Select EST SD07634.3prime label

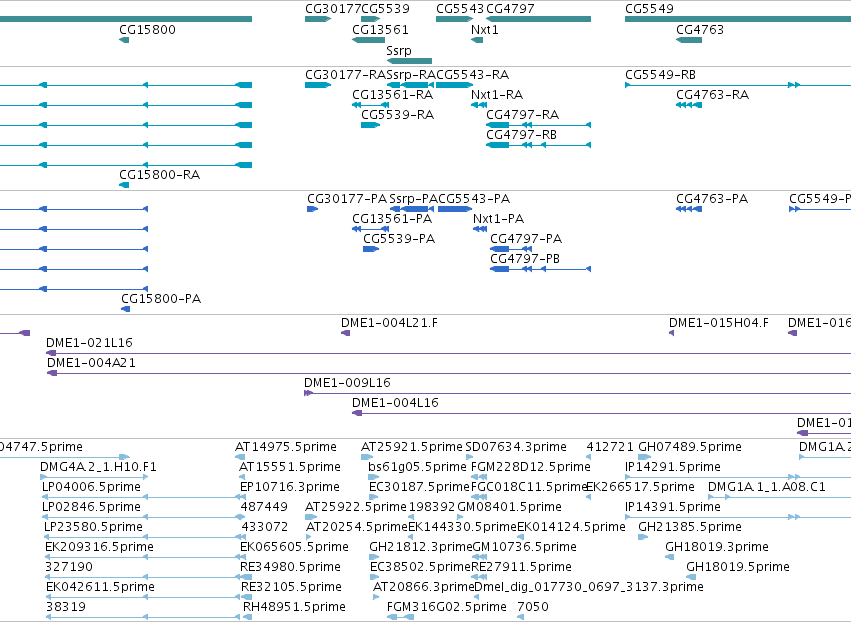516,447
